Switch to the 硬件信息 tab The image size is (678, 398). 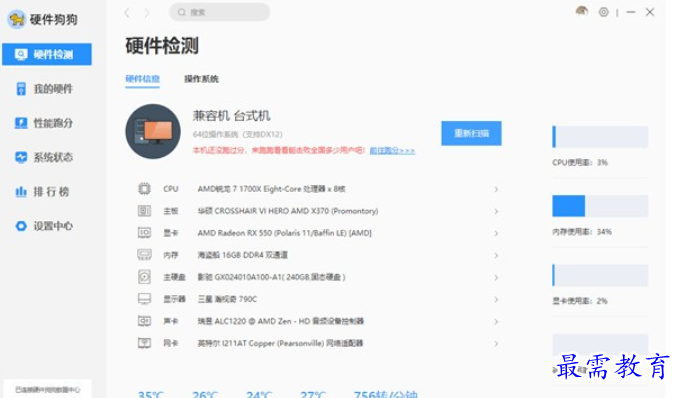coord(143,79)
